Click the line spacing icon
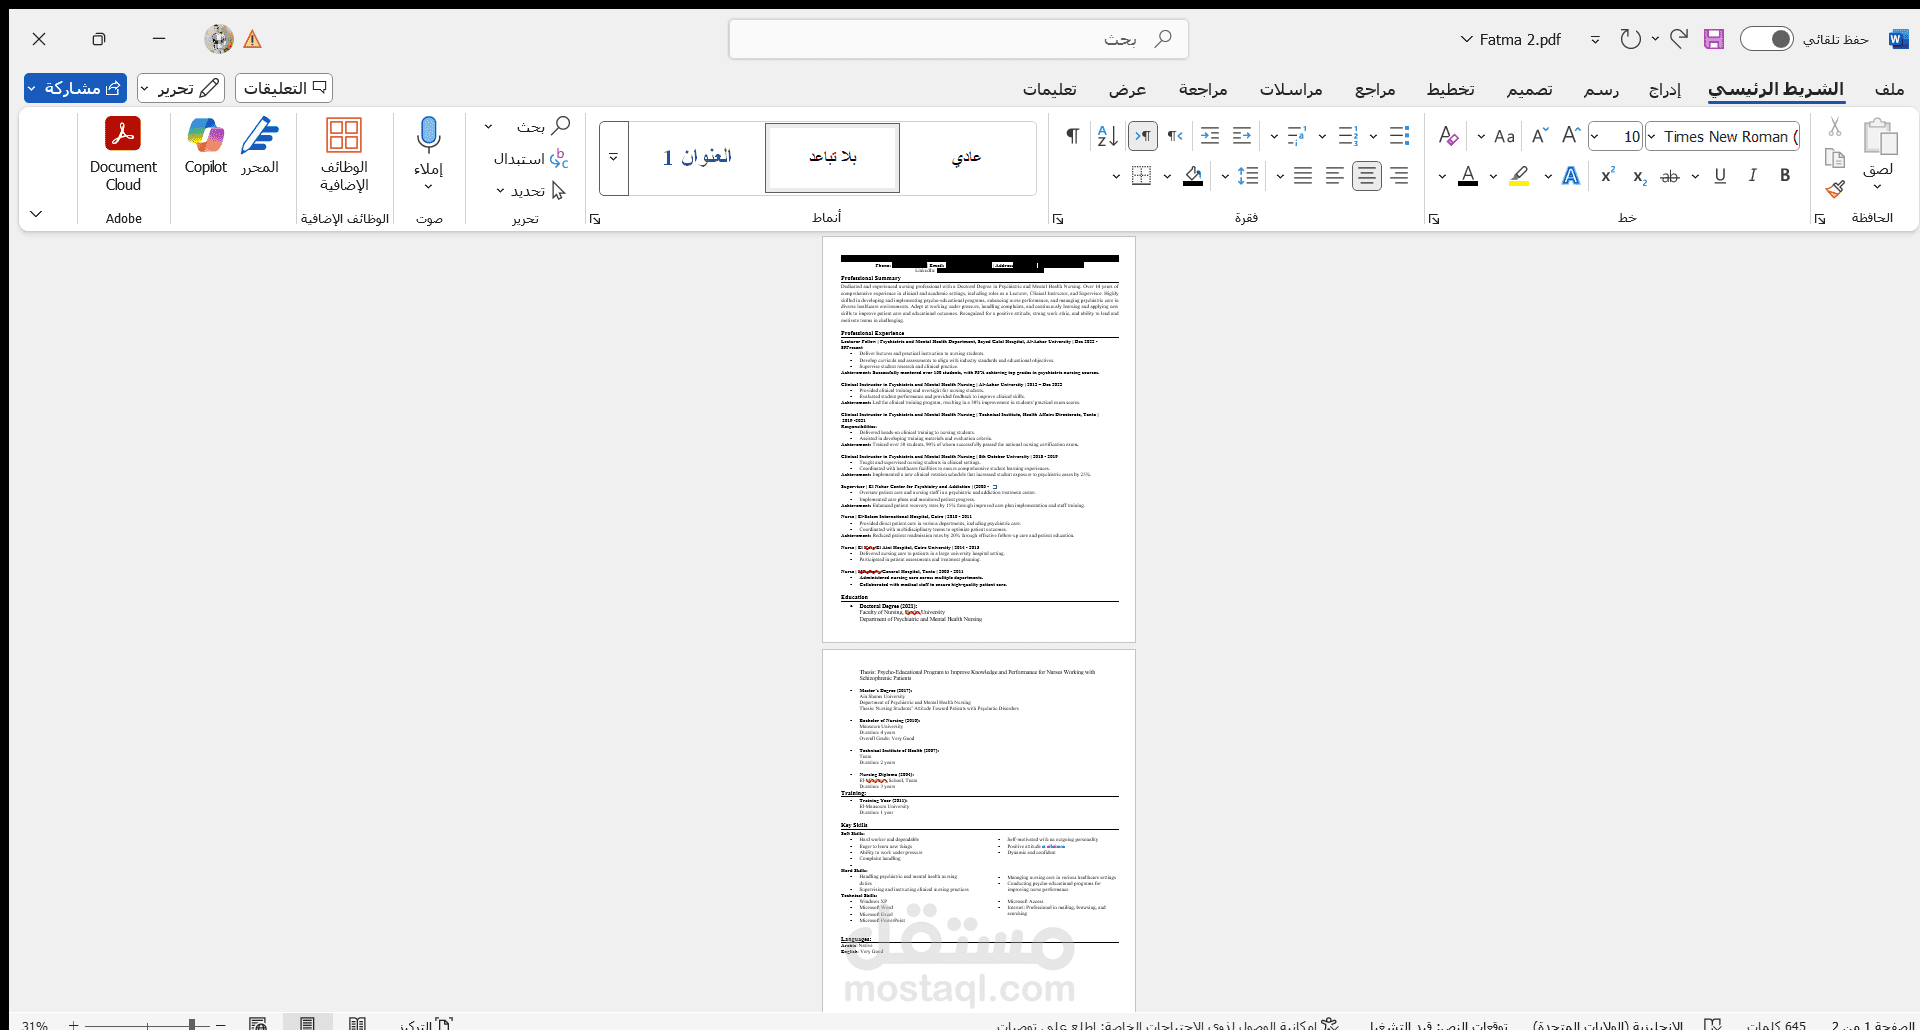1920x1030 pixels. (1248, 176)
